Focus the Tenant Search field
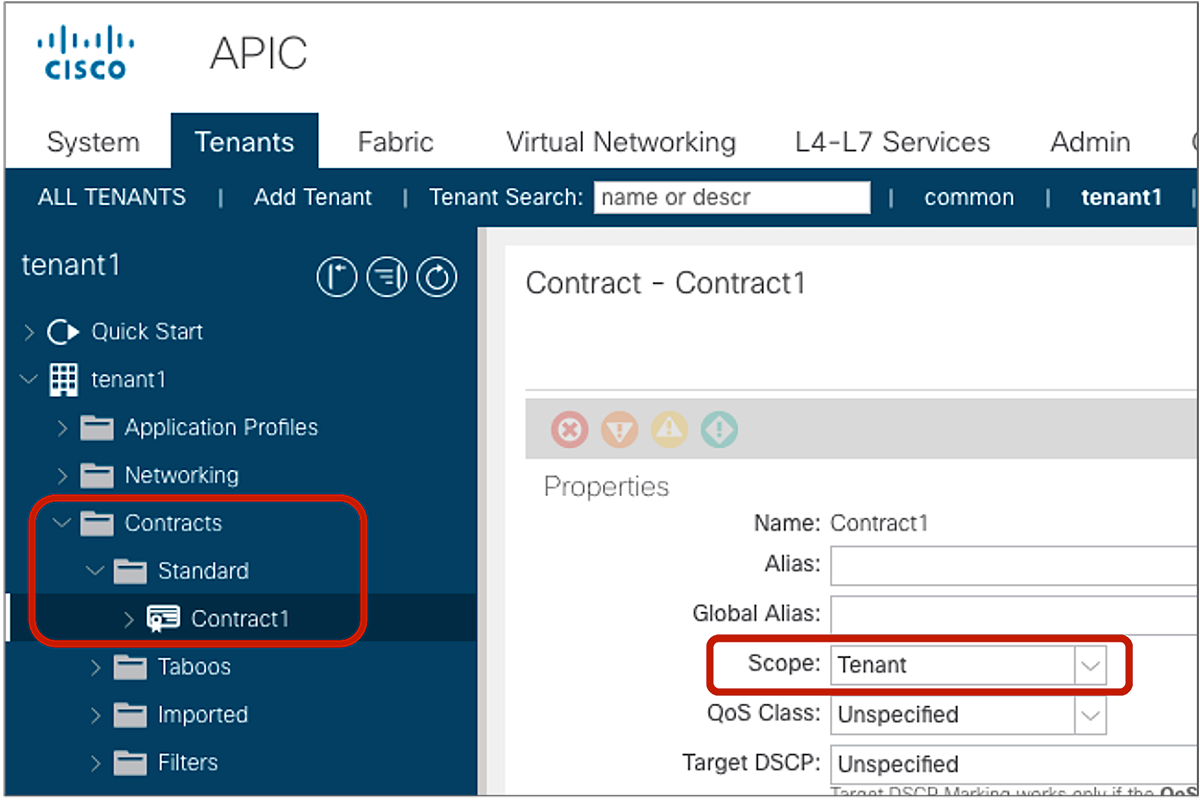 click(x=732, y=197)
